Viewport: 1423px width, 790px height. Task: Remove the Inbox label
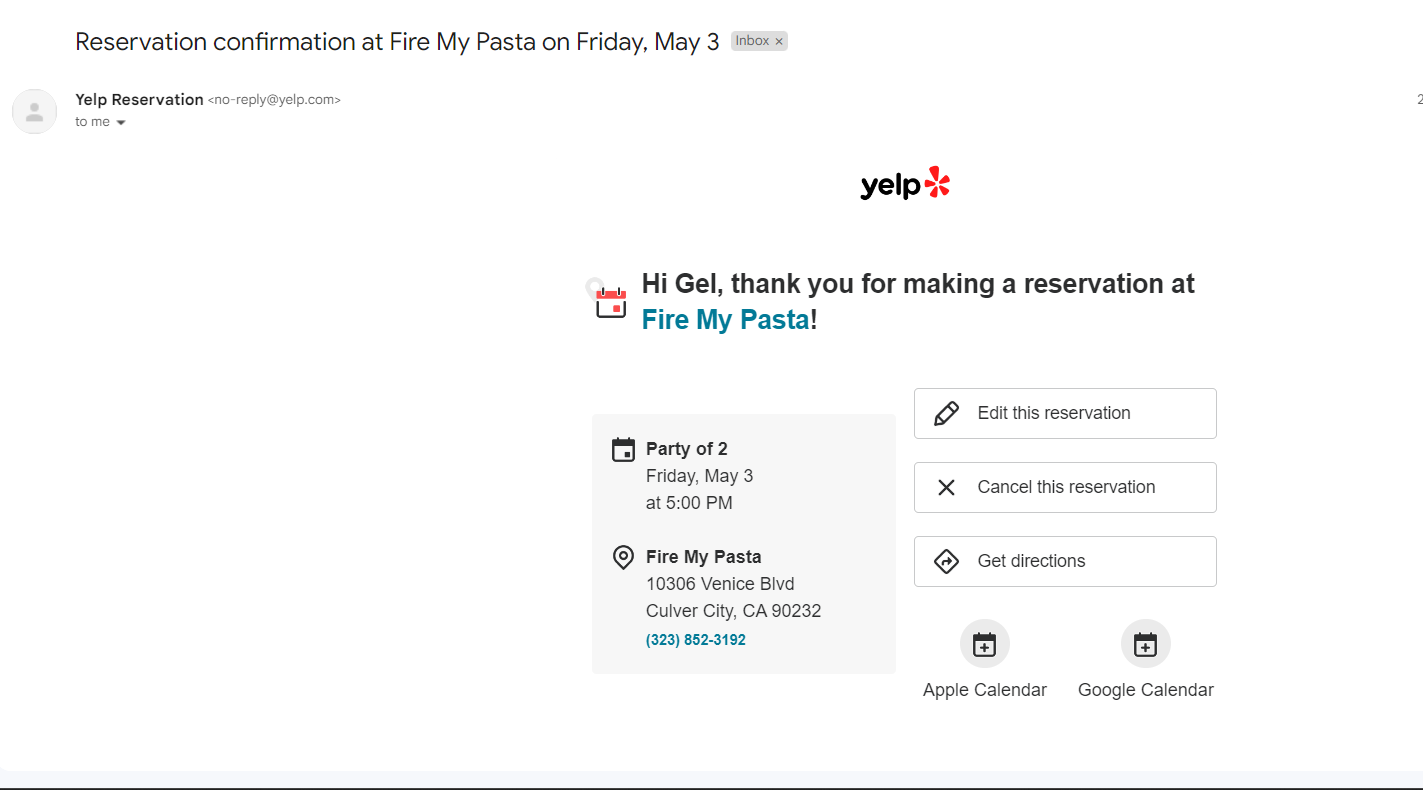coord(779,42)
